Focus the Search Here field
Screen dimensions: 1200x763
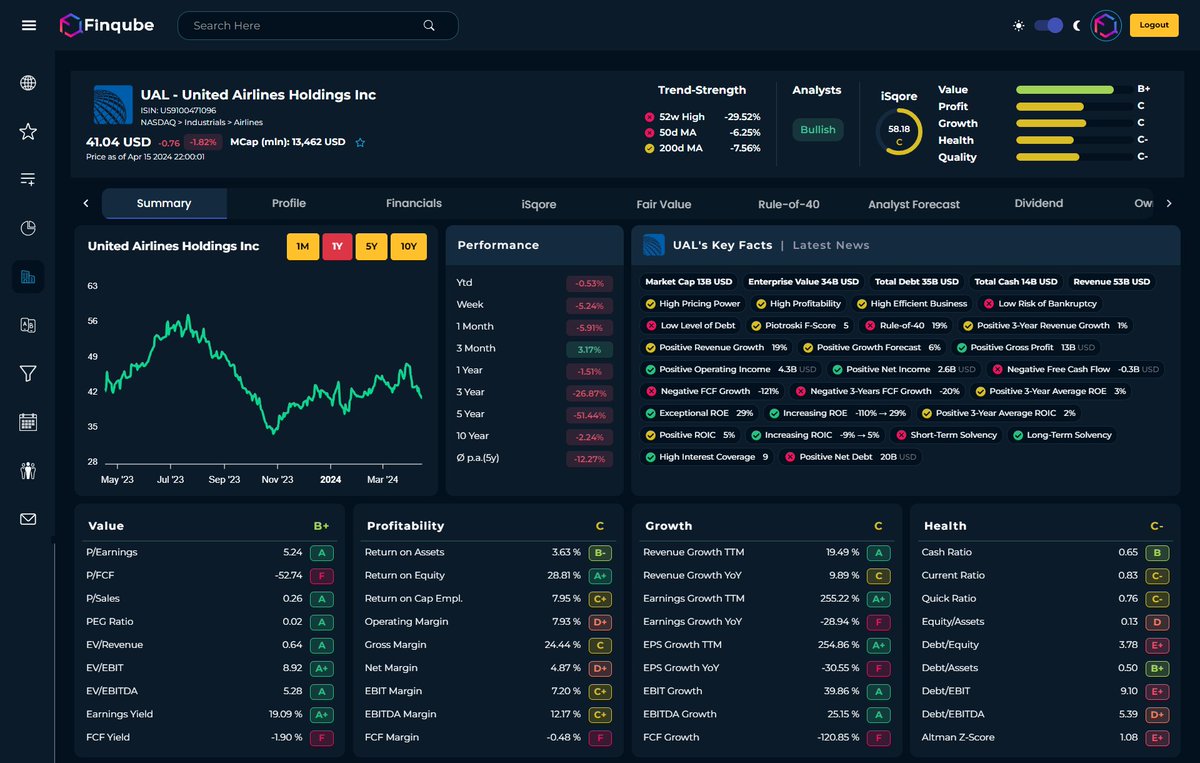coord(318,25)
